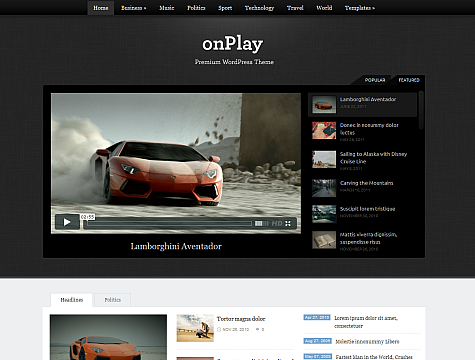Click Carving the Mountains video link

[x=366, y=183]
